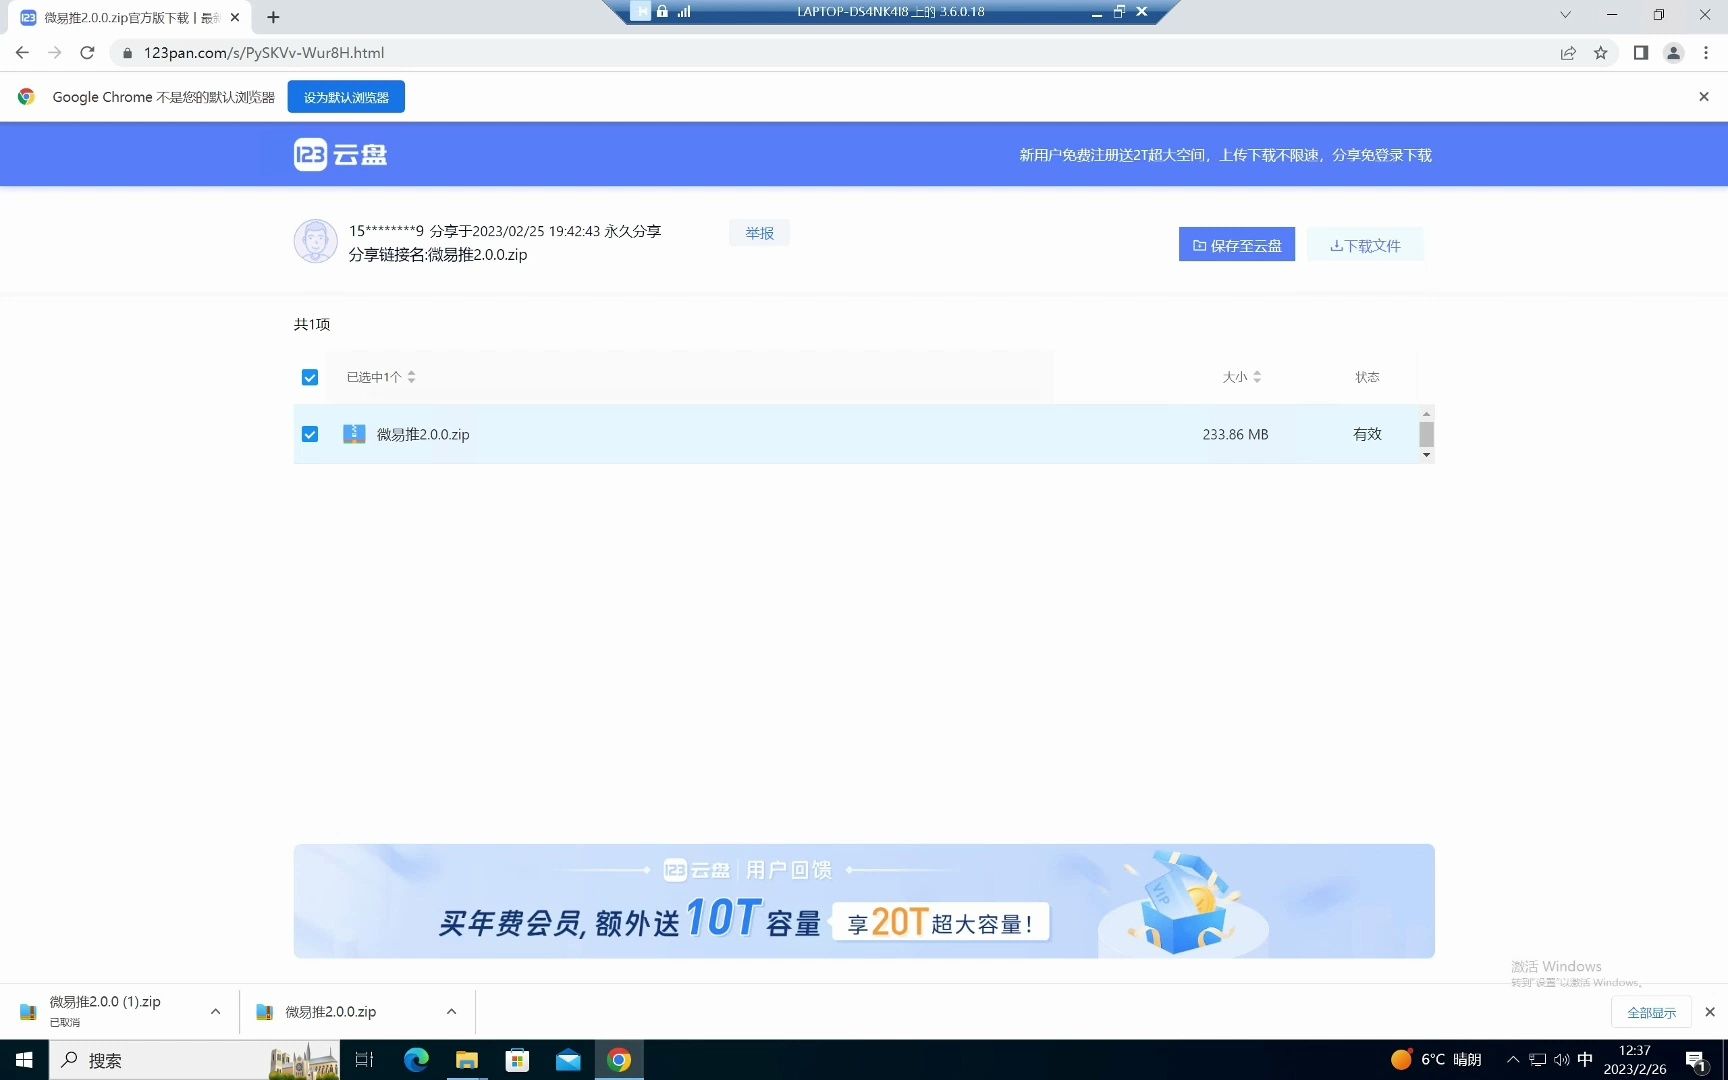
Task: Report the share via 举报
Action: click(759, 233)
